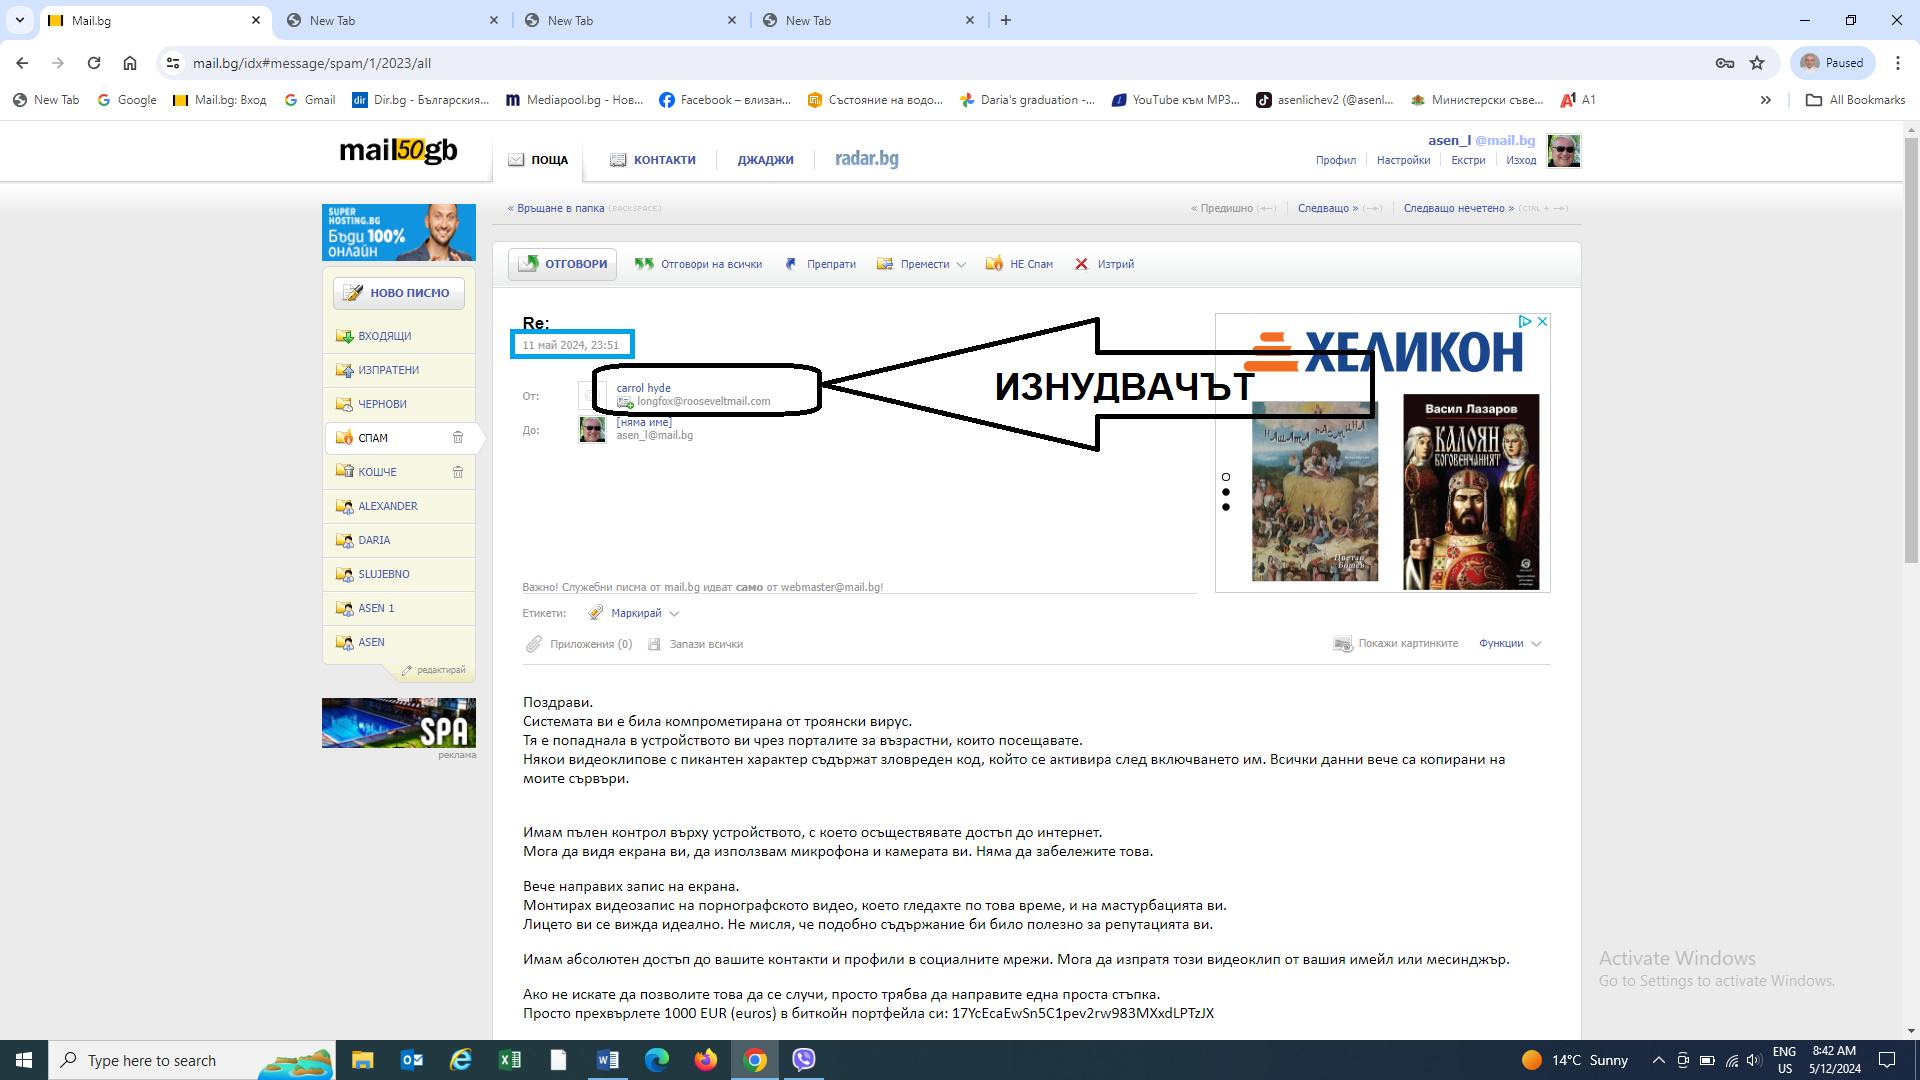
Task: Click the Reply (ОТГОВОРИ) button
Action: tap(562, 264)
